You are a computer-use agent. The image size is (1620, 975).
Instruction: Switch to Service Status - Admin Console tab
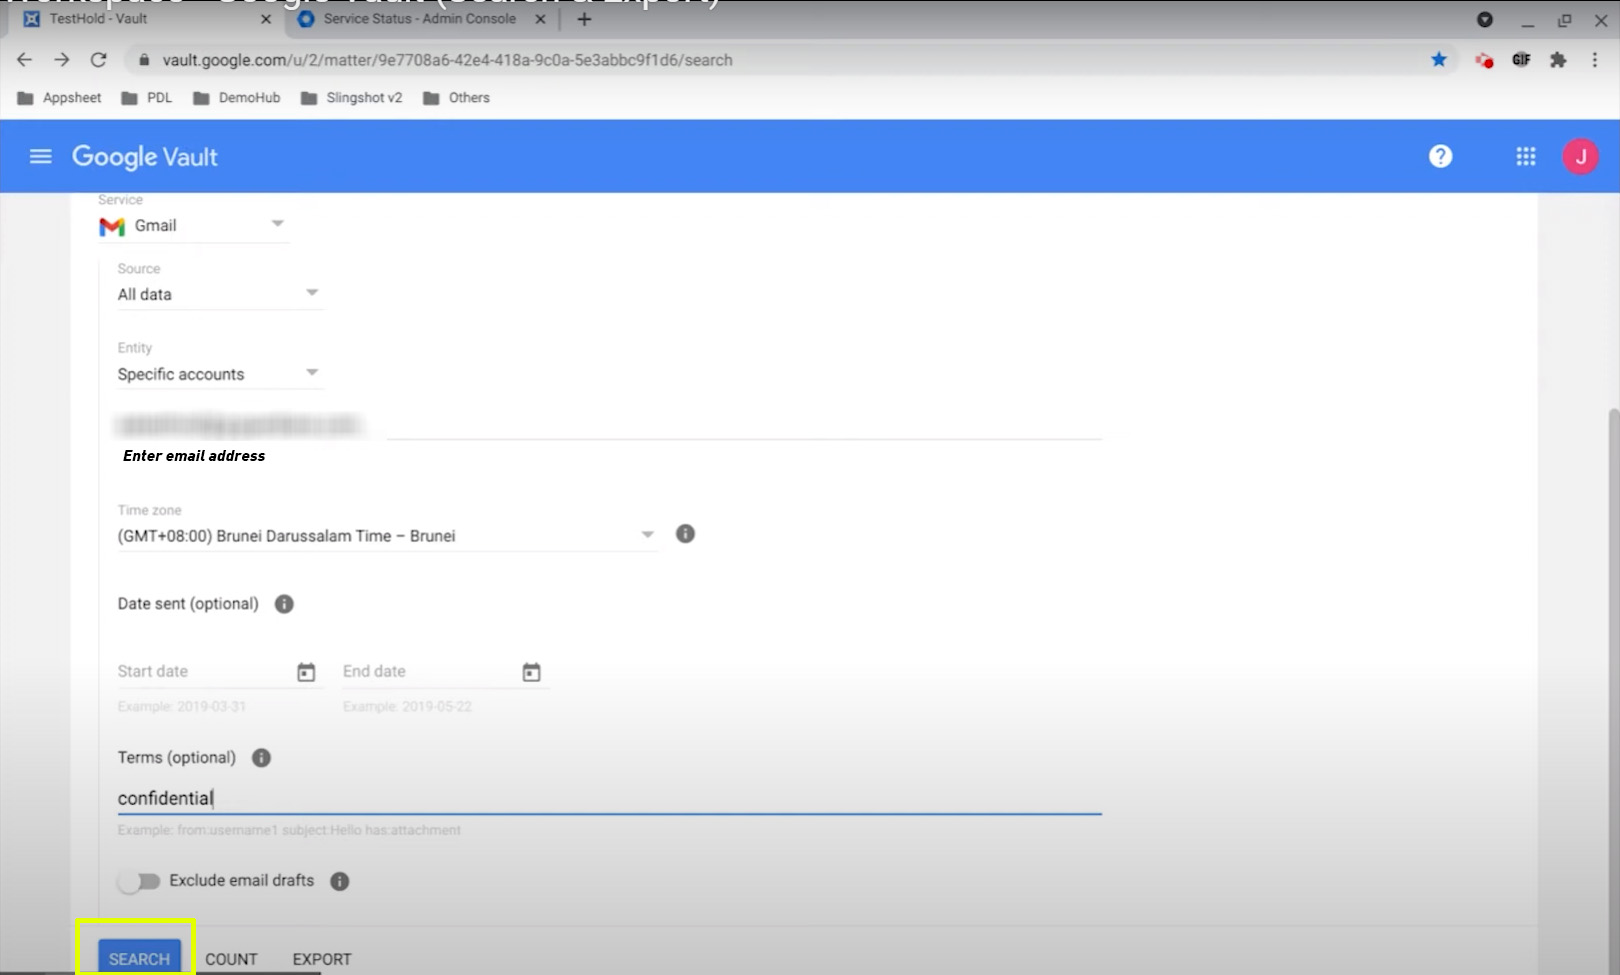[x=421, y=19]
